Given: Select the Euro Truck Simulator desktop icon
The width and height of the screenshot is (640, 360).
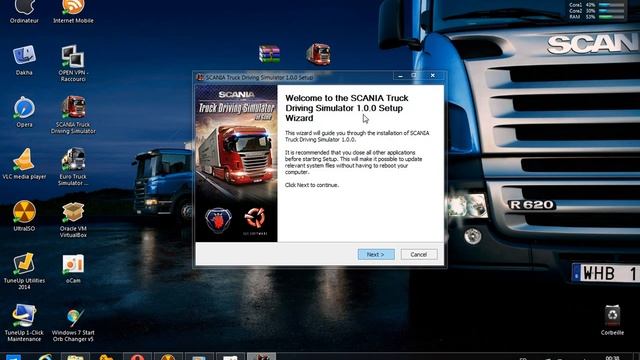Looking at the screenshot, I should click(73, 167).
